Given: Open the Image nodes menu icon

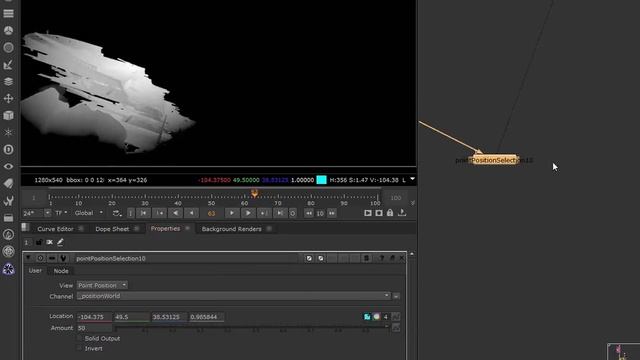Looking at the screenshot, I should tap(8, 13).
